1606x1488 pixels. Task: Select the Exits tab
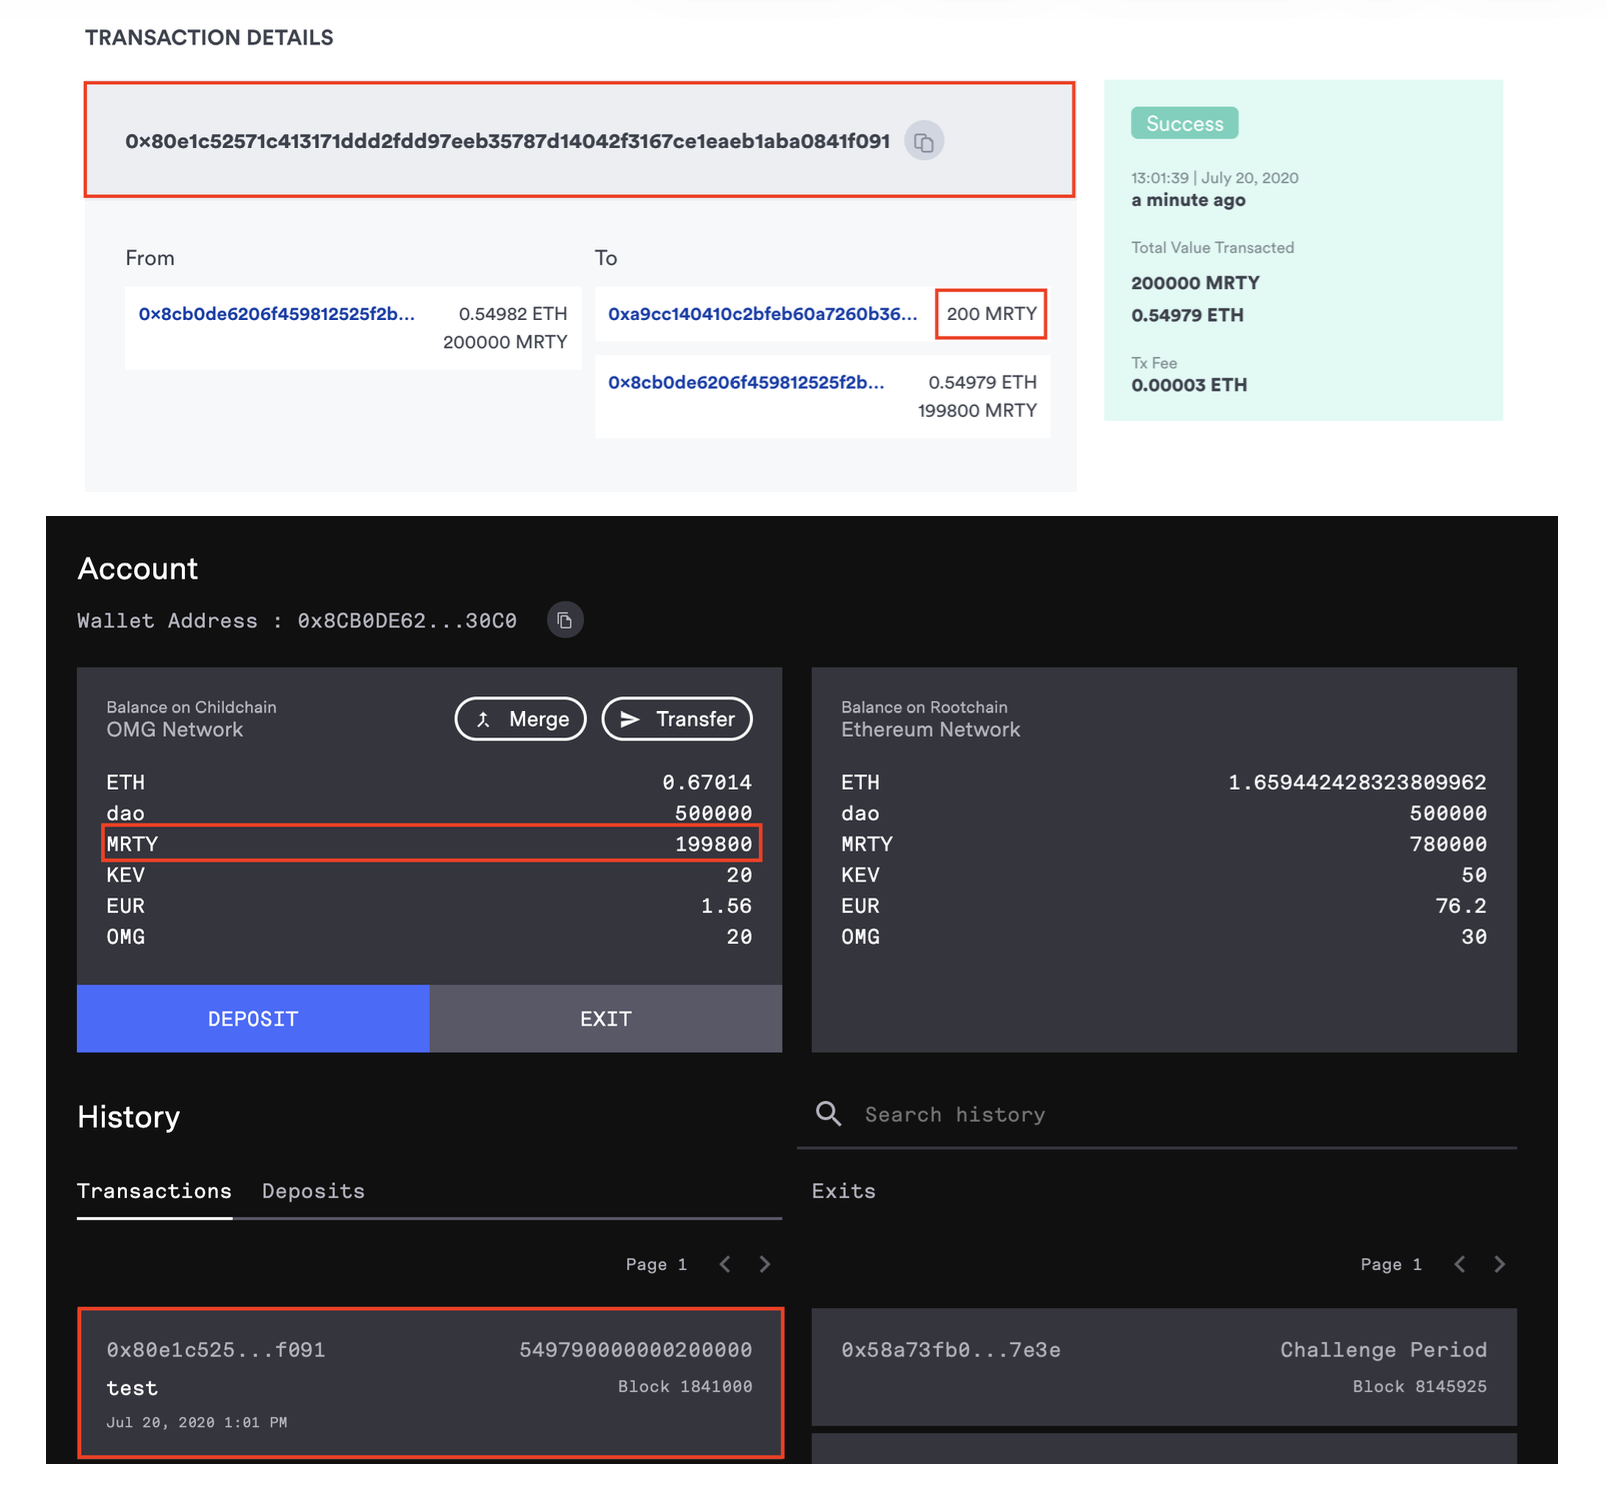(843, 1191)
